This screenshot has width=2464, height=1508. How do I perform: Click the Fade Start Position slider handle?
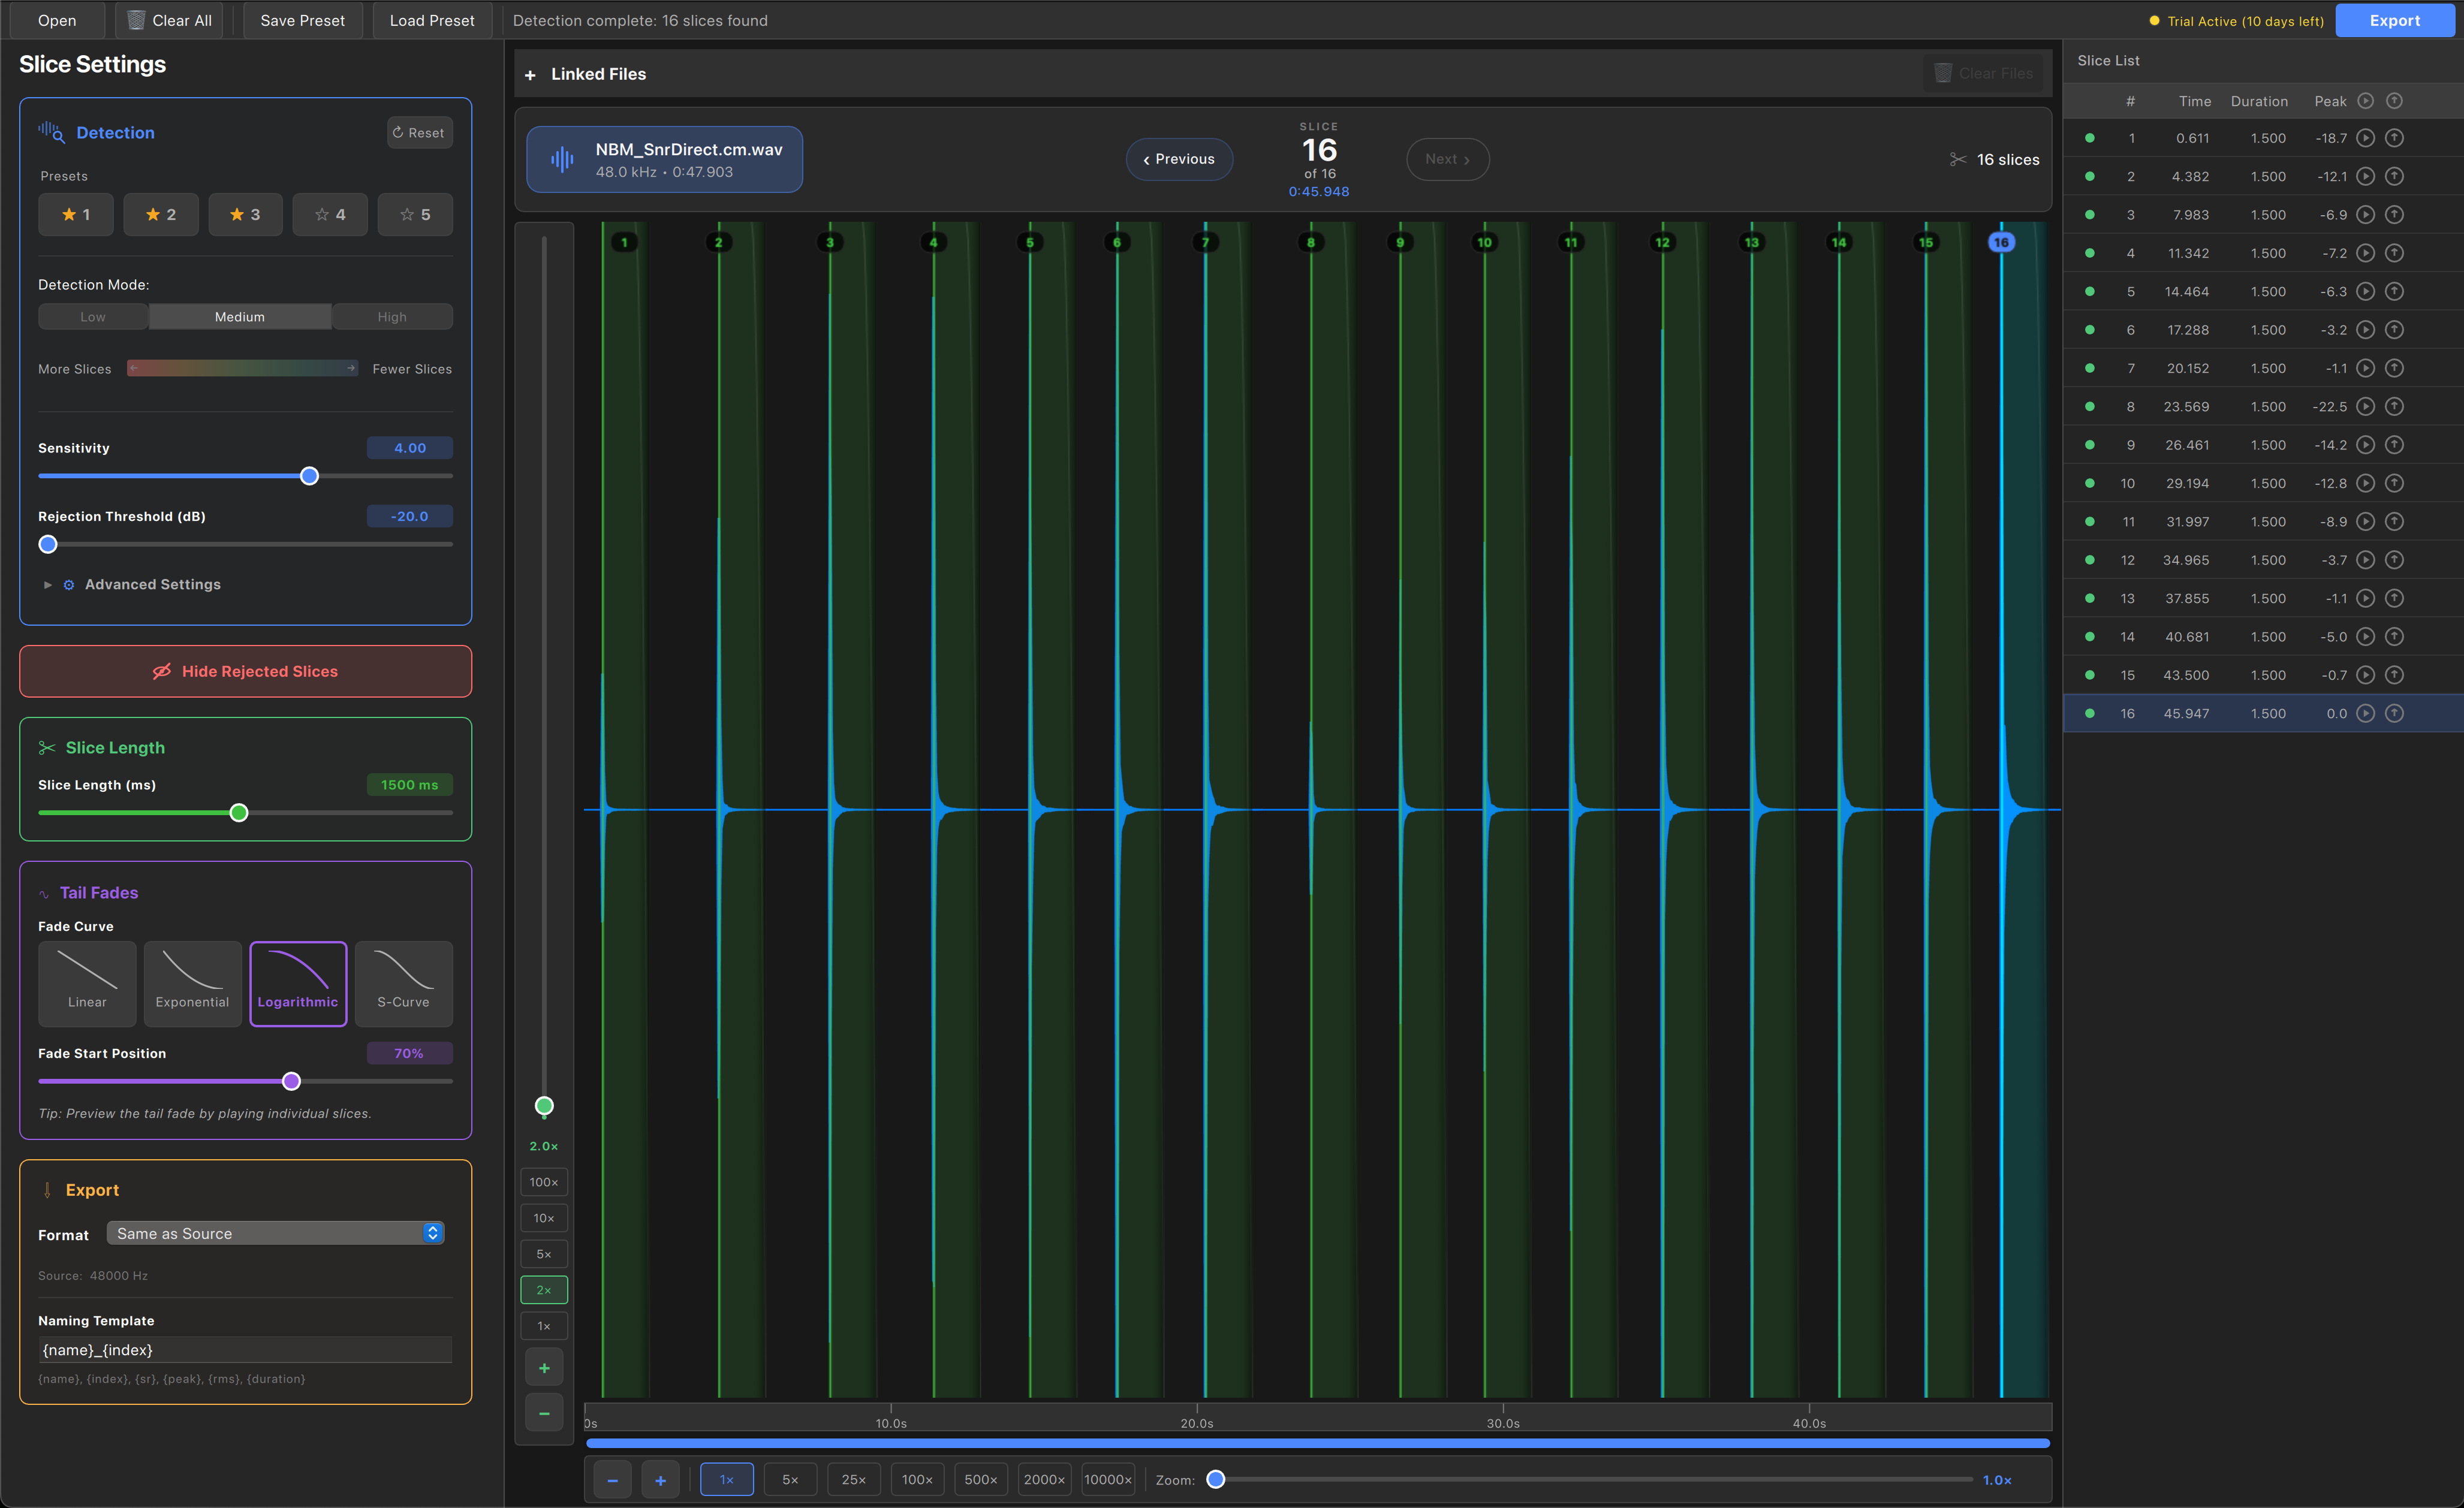[x=290, y=1081]
